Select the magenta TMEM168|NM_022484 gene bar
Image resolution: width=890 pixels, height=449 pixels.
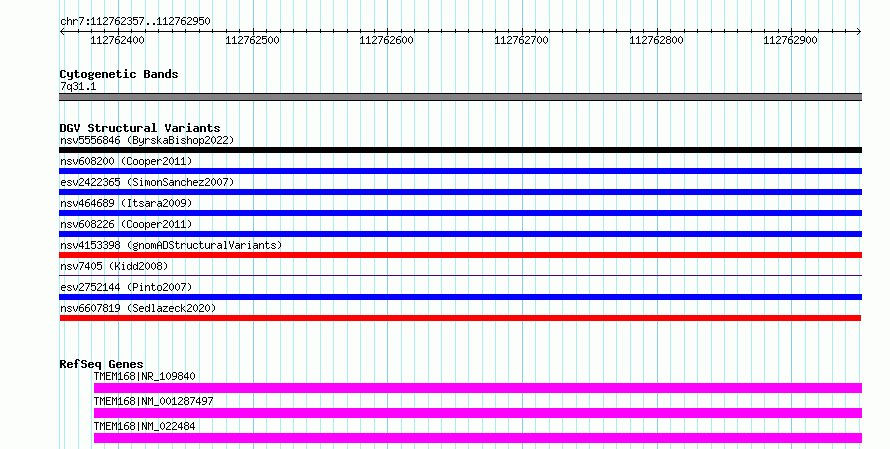[478, 438]
